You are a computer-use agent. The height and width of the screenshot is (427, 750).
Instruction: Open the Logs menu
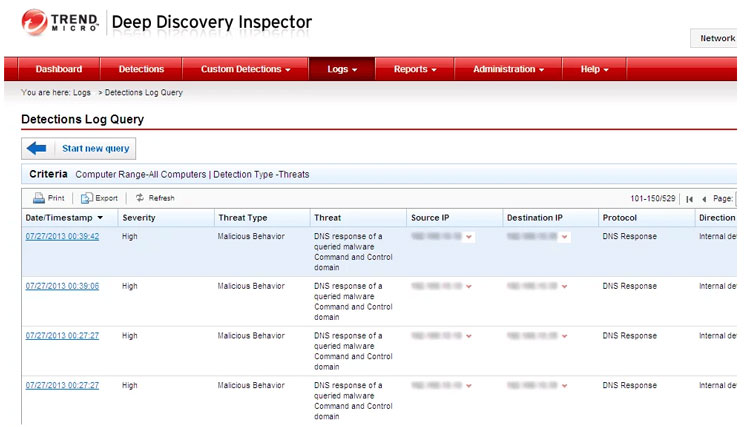coord(340,69)
